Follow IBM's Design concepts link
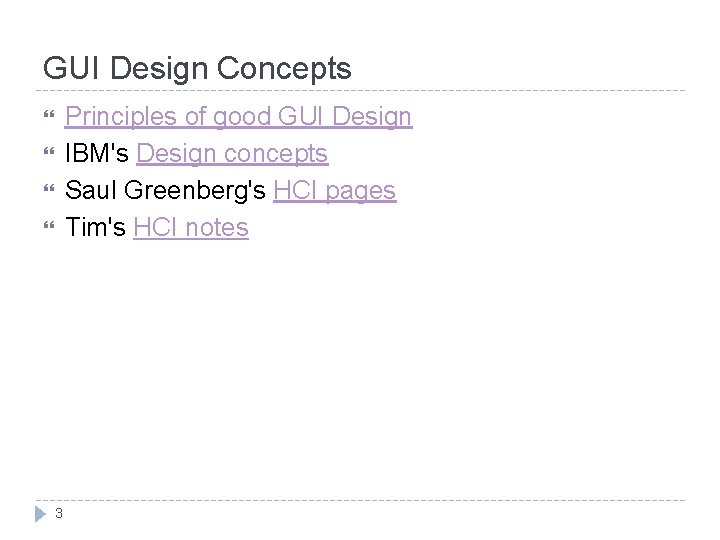This screenshot has width=720, height=540. tap(232, 153)
